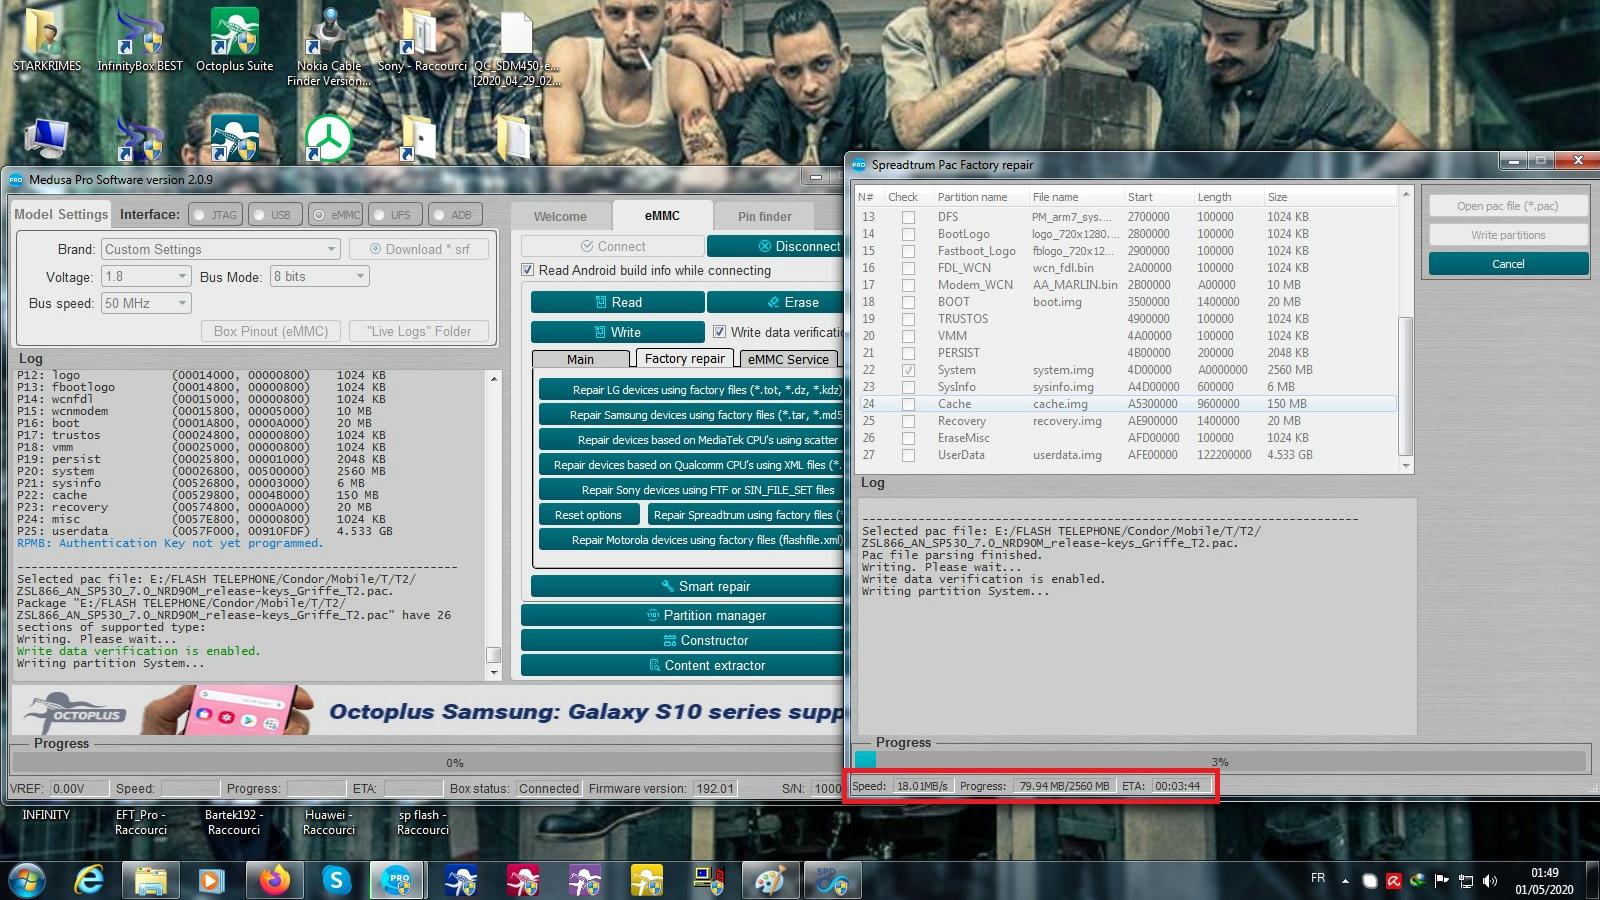Uncheck the System partition in Spreadtrum repair list
The image size is (1600, 900).
[x=907, y=369]
